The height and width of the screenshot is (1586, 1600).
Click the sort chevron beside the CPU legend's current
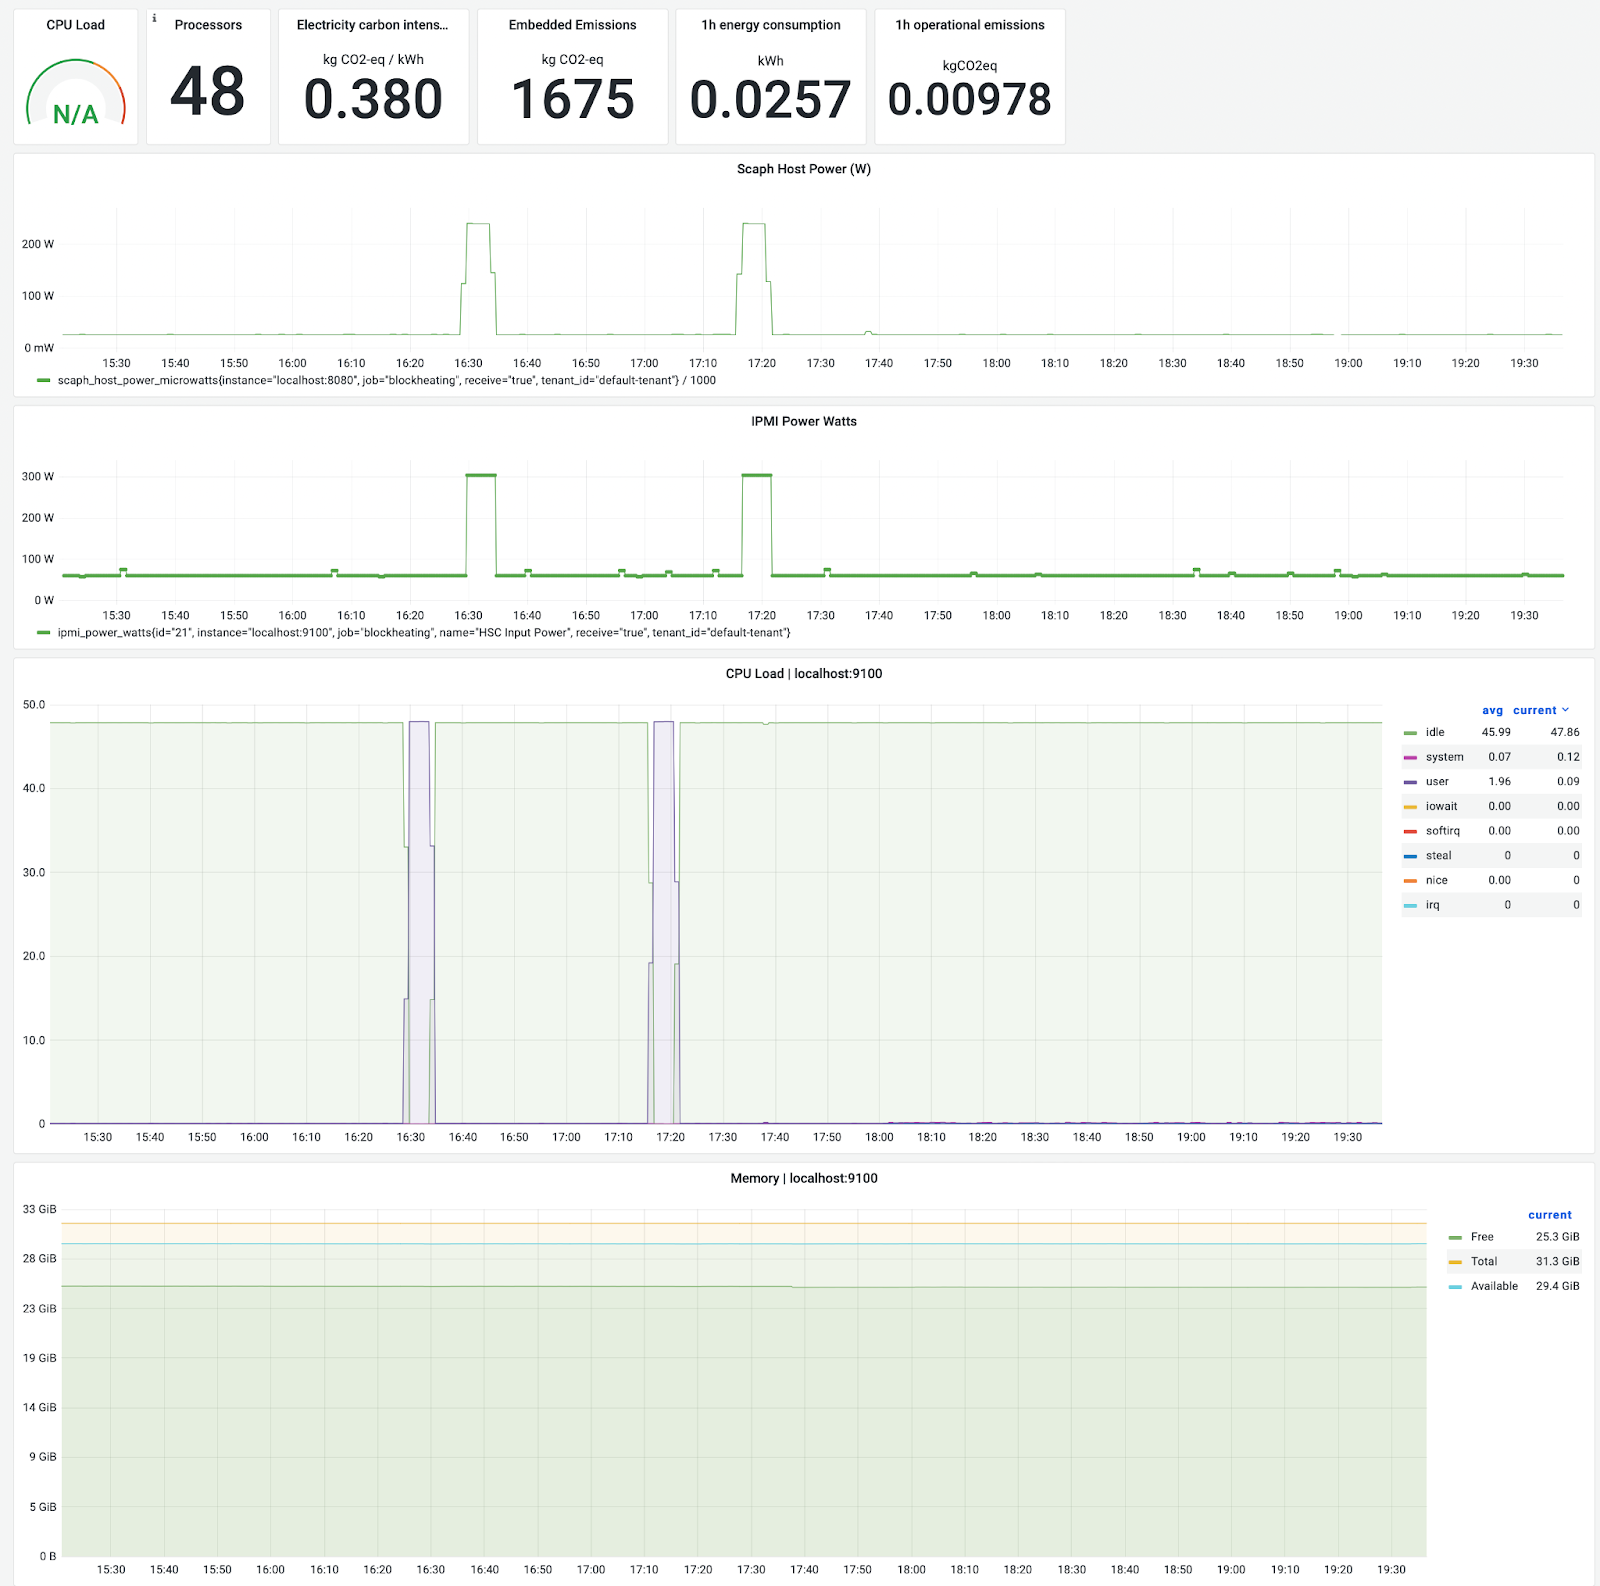pyautogui.click(x=1565, y=710)
